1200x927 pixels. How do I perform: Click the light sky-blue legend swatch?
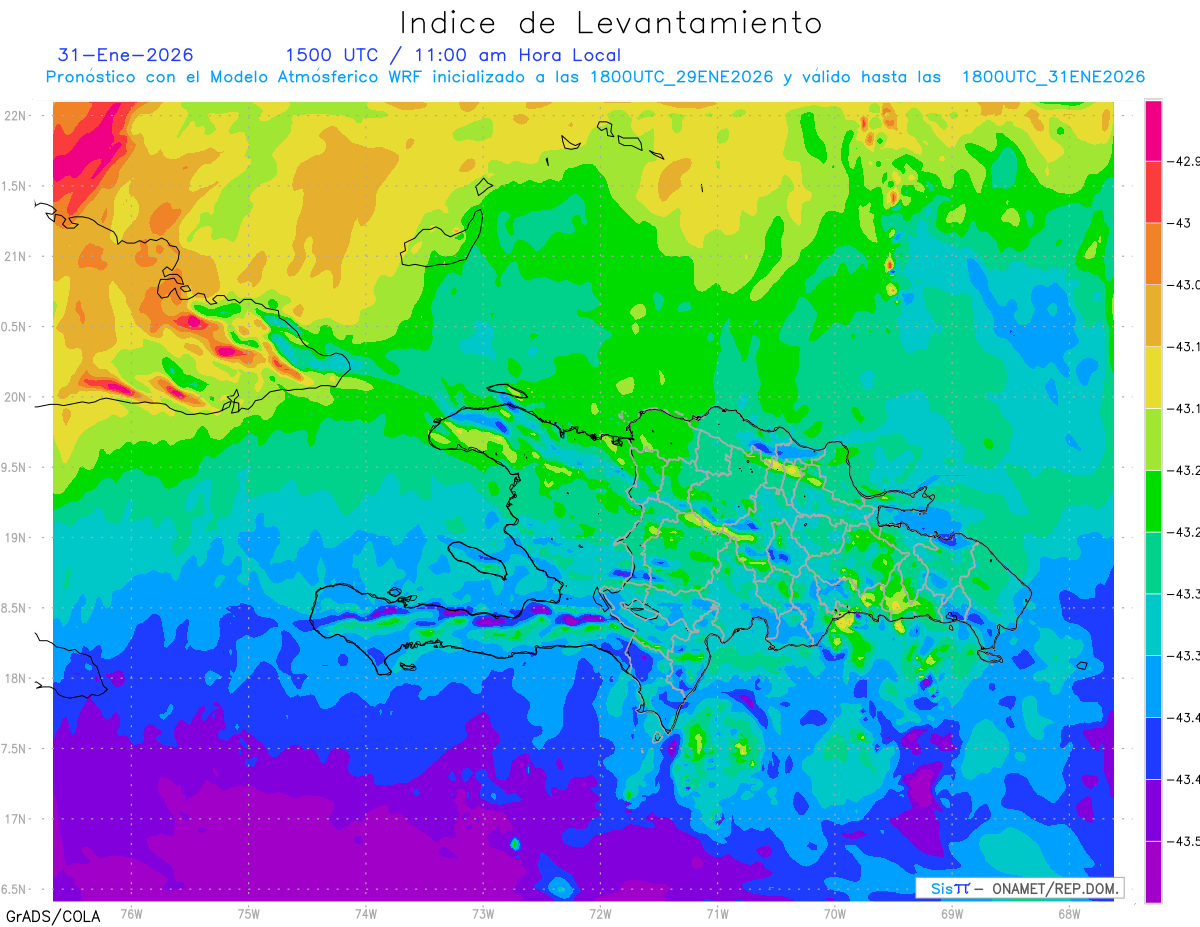tap(1153, 687)
